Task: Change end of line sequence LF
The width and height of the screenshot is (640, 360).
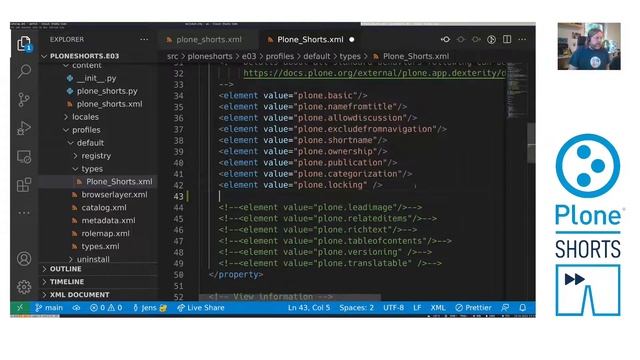Action: coord(417,308)
